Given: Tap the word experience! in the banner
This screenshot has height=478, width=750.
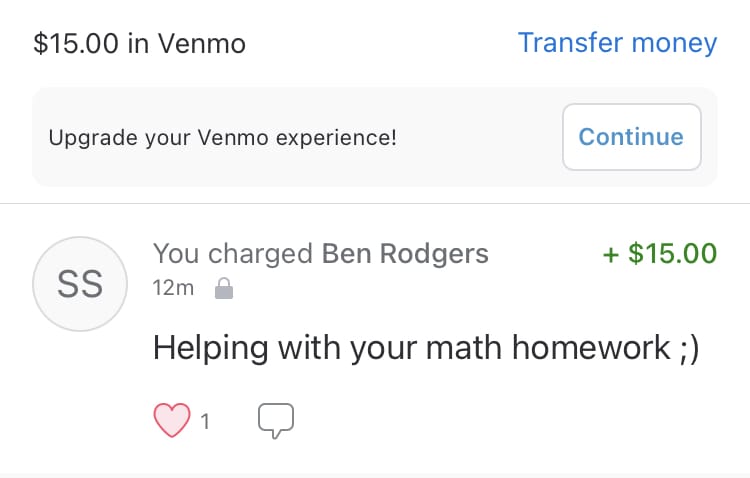Looking at the screenshot, I should point(336,138).
